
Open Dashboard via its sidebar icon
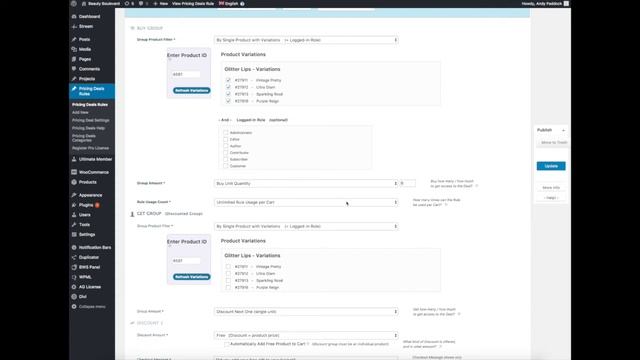pos(74,16)
